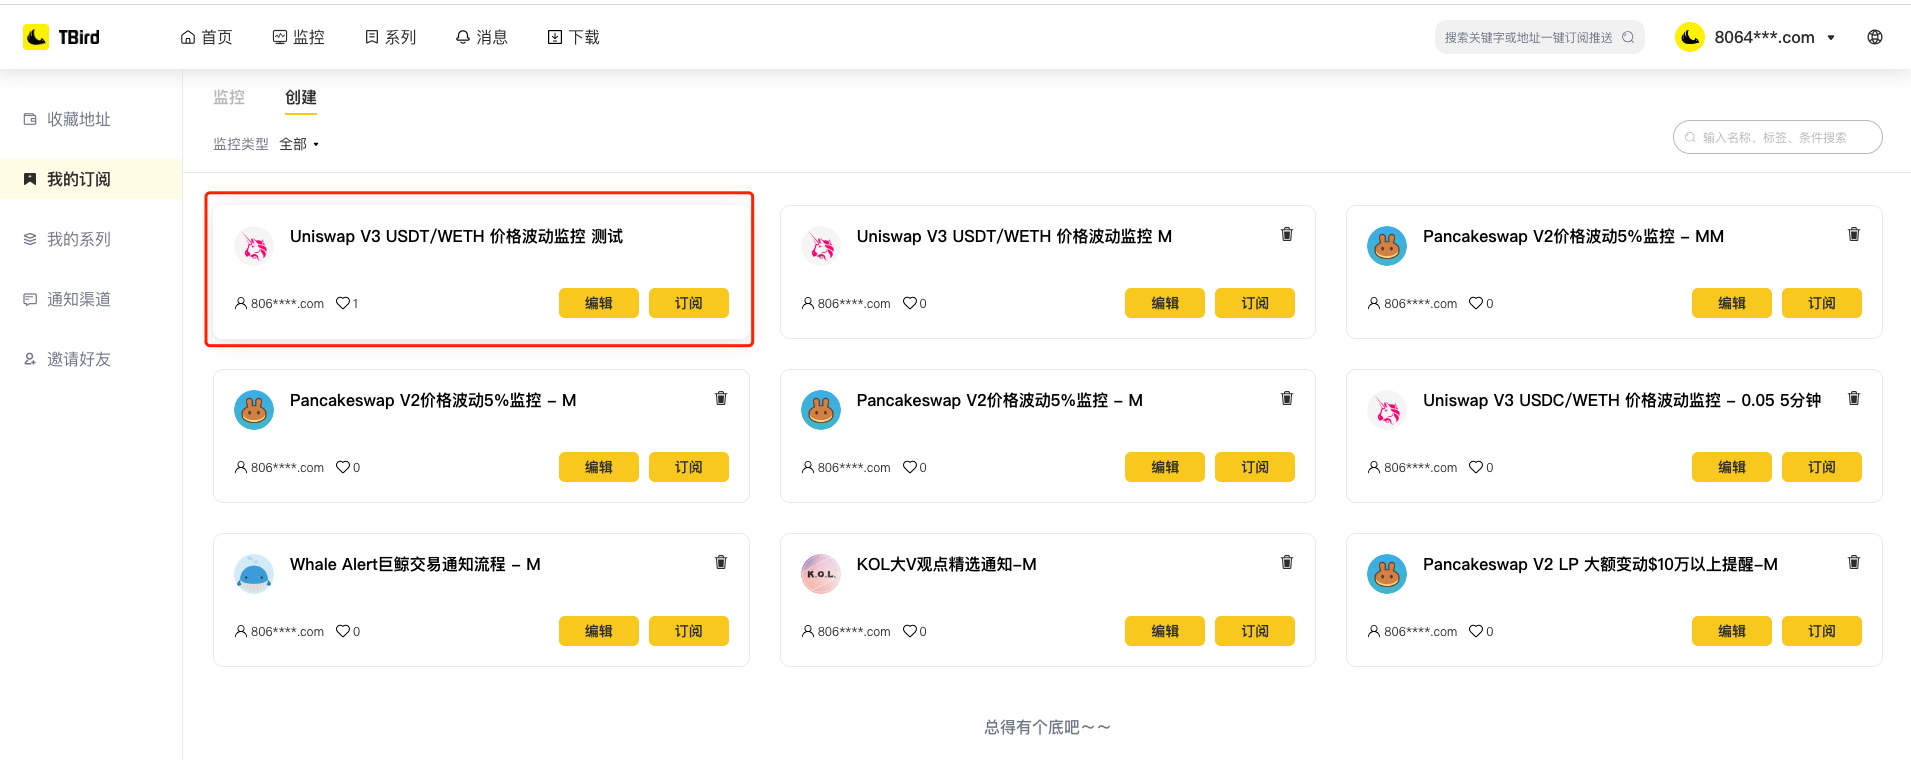Delete the Whale Alert monitor via trash icon
This screenshot has height=760, width=1911.
tap(720, 562)
